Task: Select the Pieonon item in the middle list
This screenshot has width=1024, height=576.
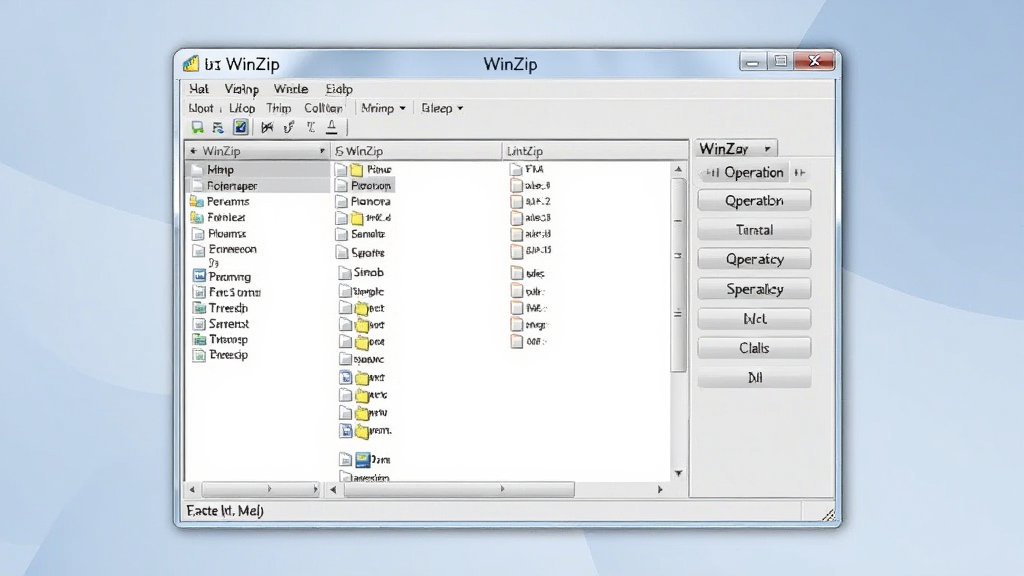Action: coord(371,185)
